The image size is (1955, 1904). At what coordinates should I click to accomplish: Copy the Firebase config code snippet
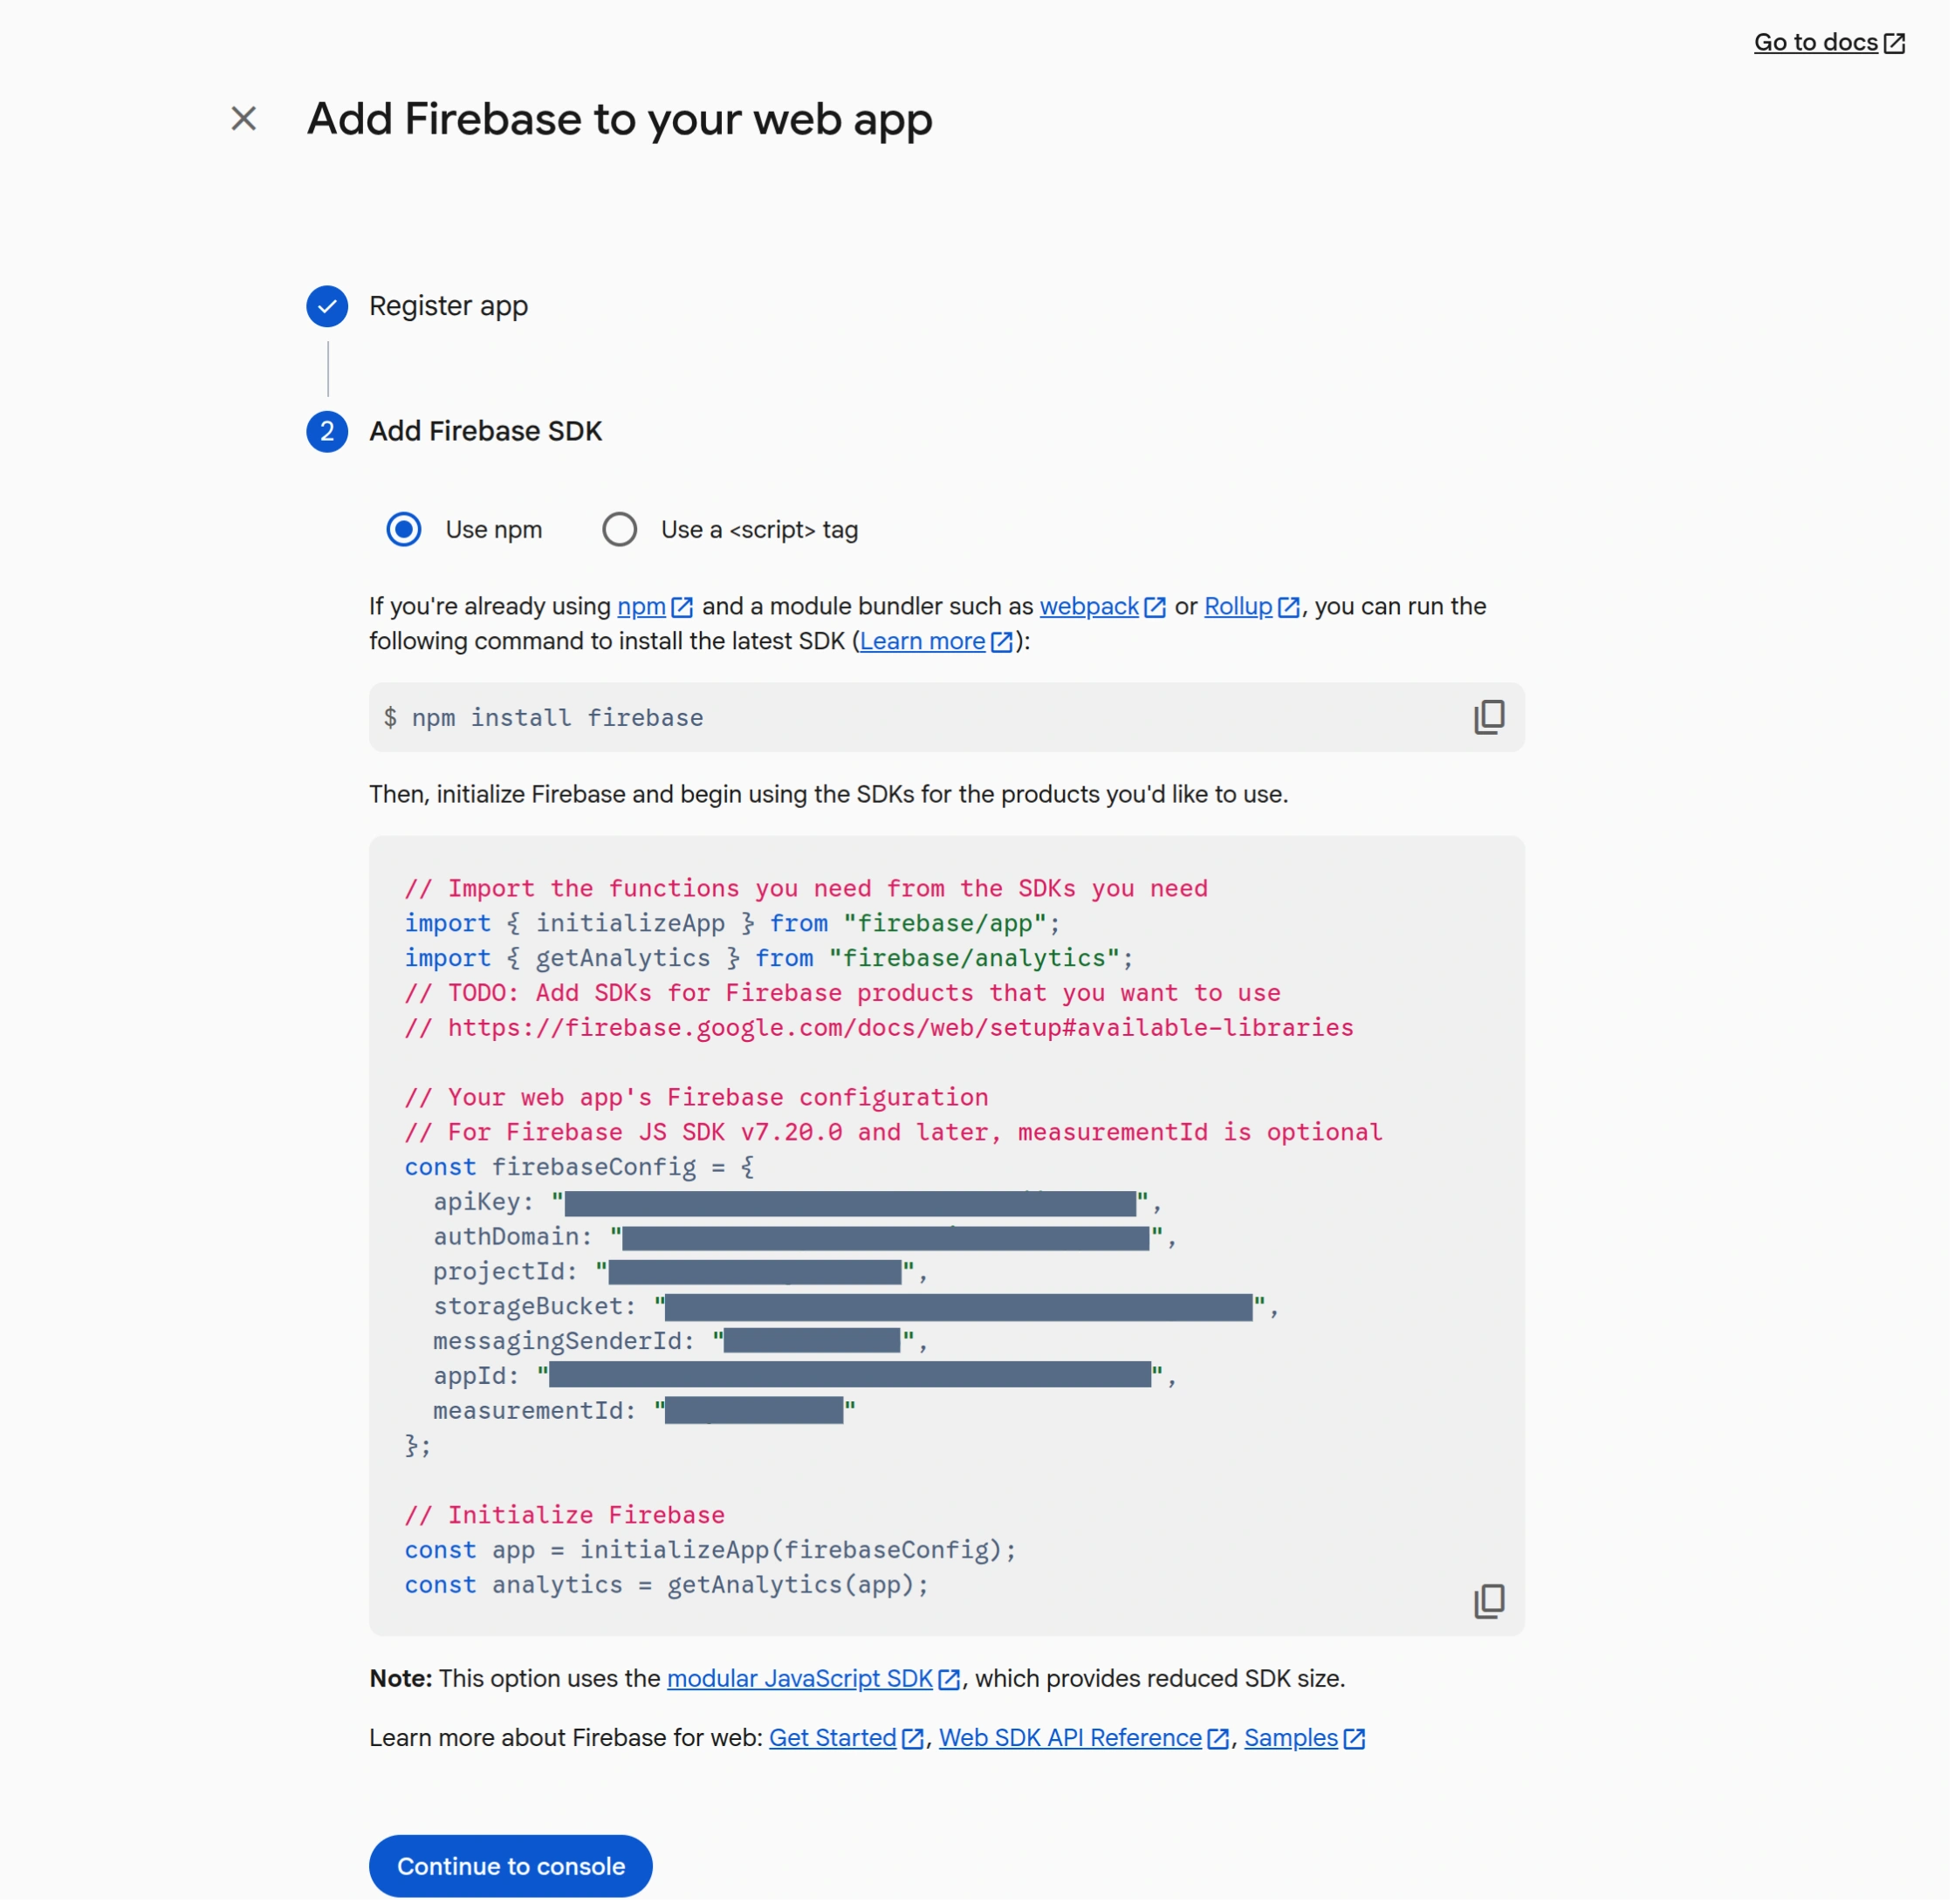[x=1493, y=1606]
